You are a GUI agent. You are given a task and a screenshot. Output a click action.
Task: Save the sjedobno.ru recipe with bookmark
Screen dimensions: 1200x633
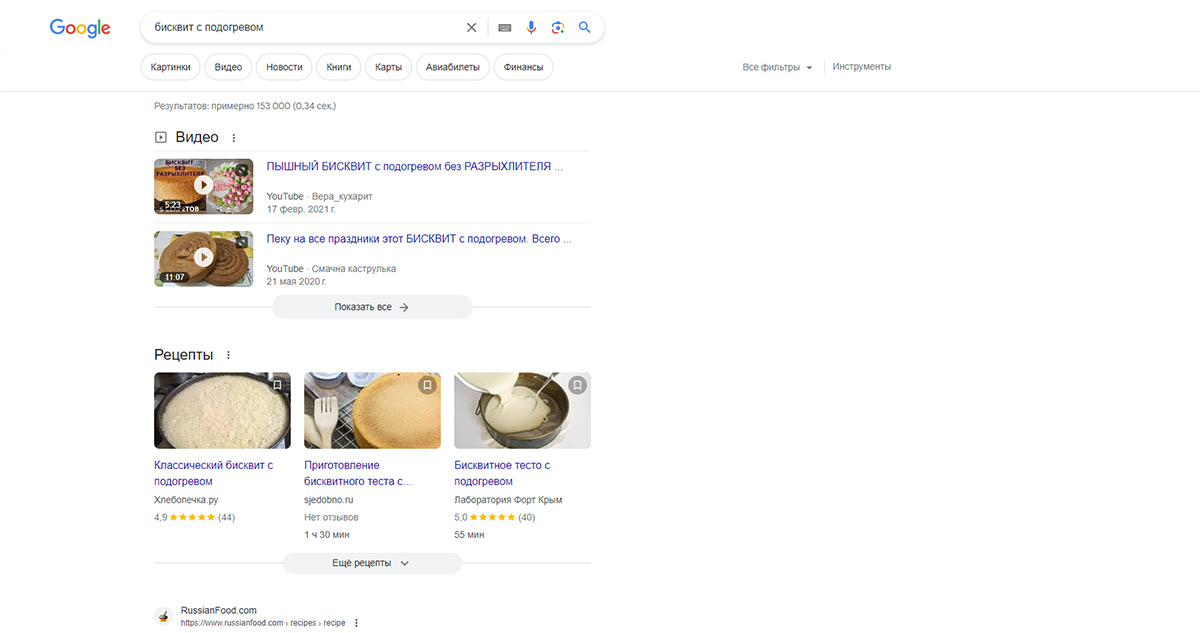point(427,385)
